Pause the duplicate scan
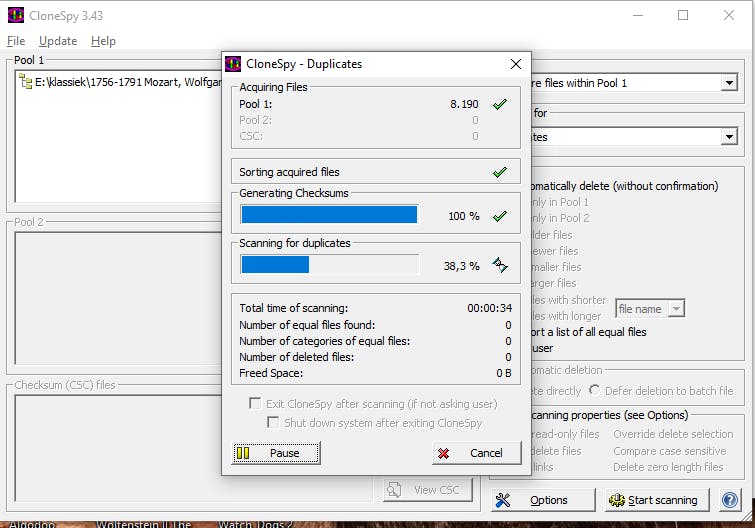The width and height of the screenshot is (755, 528). click(276, 453)
